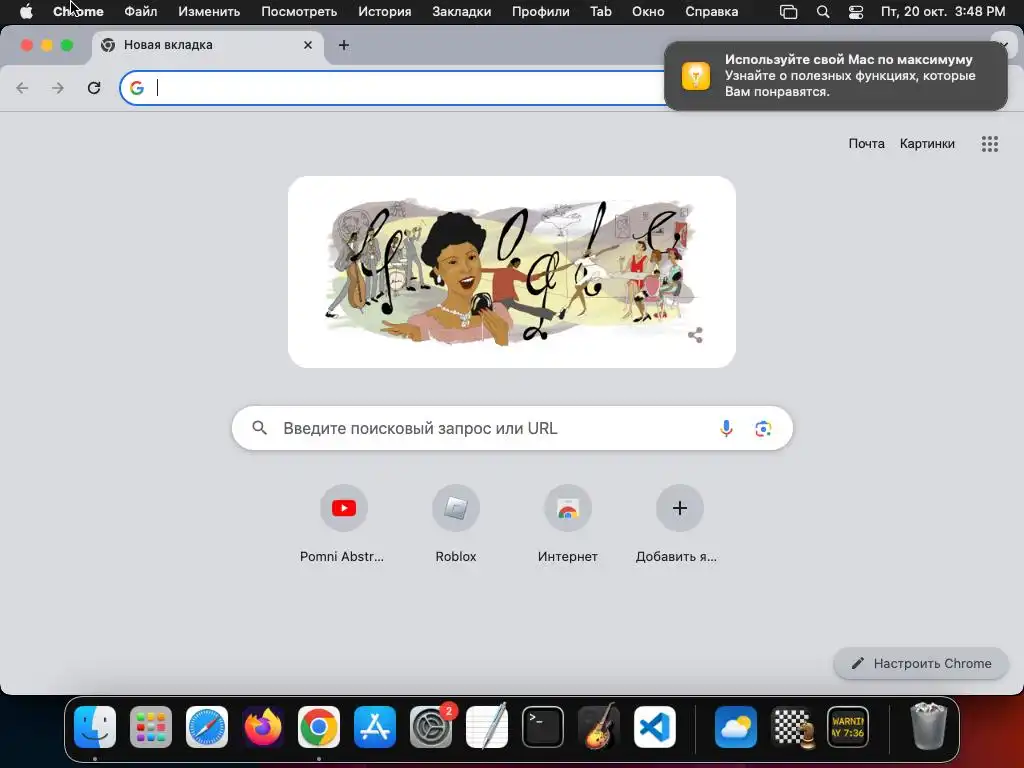Close the Новая вкладка tab
Screen dimensions: 1024x768
(x=308, y=45)
